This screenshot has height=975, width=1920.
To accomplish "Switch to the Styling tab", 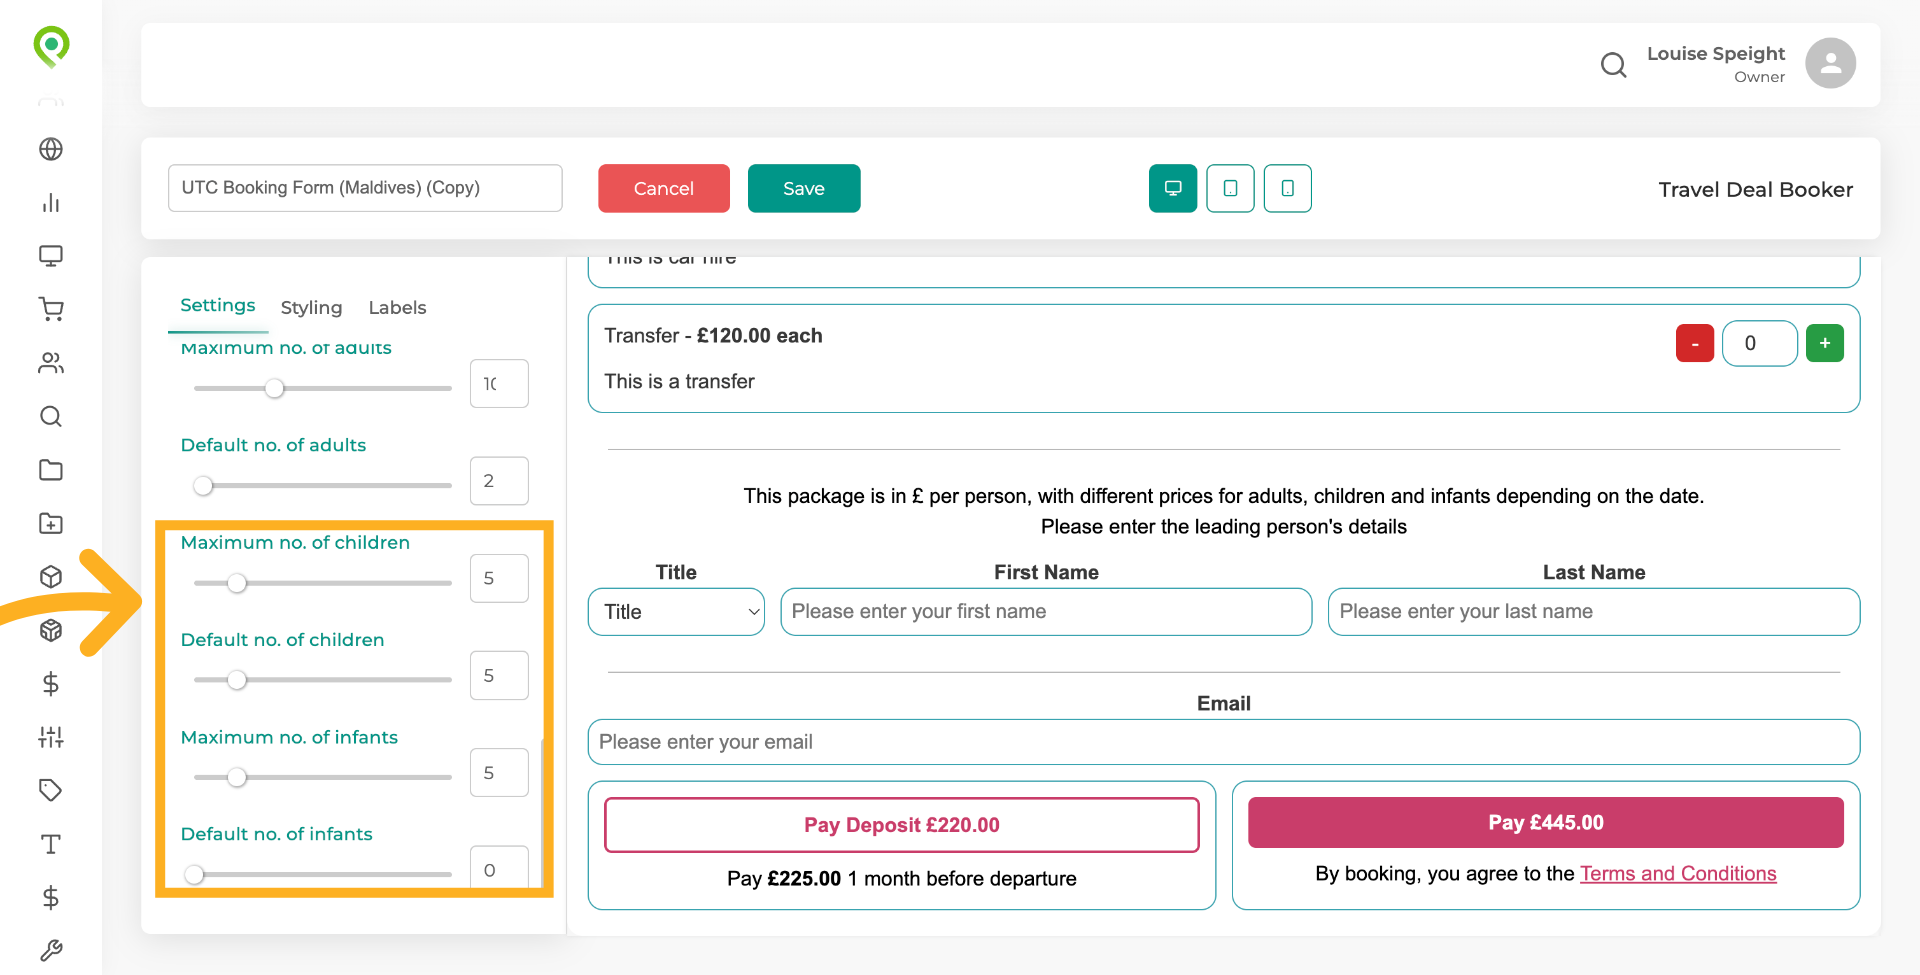I will coord(311,307).
